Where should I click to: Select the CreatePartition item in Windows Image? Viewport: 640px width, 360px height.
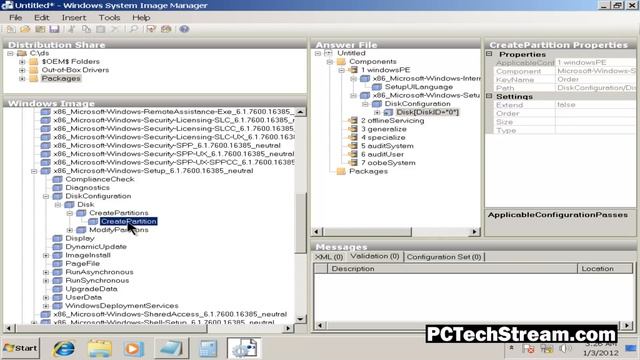click(x=129, y=222)
